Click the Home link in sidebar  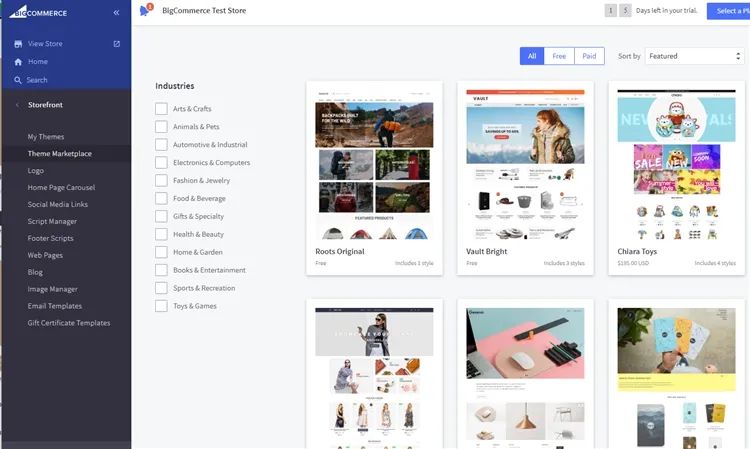(x=38, y=62)
